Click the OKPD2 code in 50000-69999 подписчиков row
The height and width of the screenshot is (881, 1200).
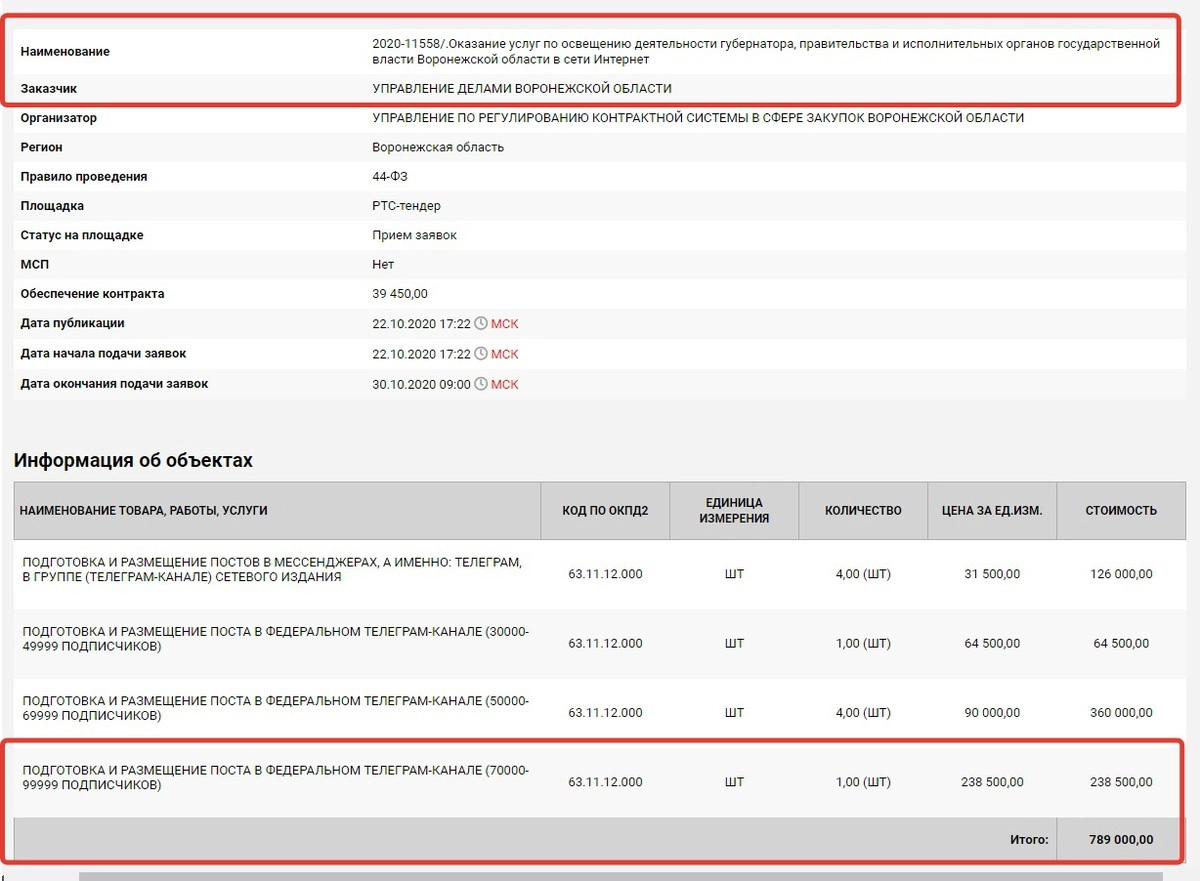click(605, 713)
